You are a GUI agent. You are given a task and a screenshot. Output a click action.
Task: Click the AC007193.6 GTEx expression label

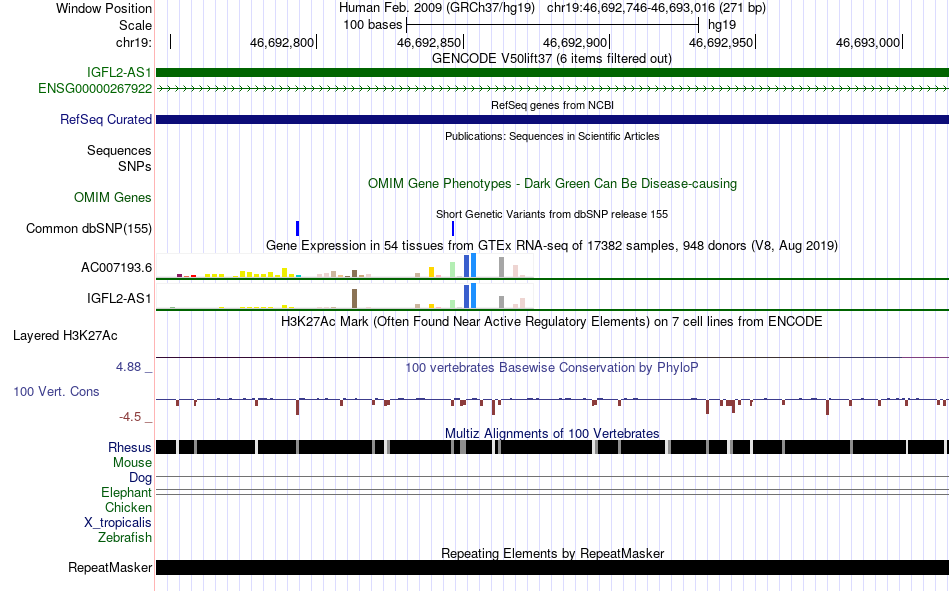[116, 267]
